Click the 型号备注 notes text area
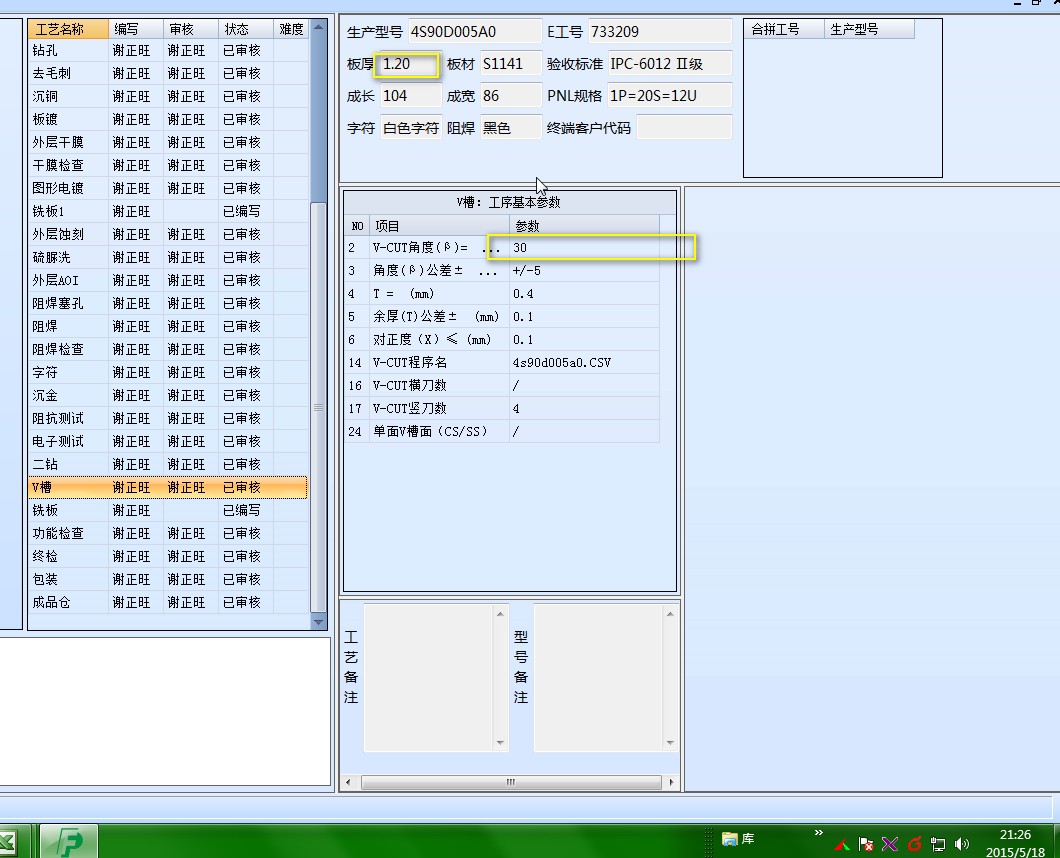 click(599, 677)
